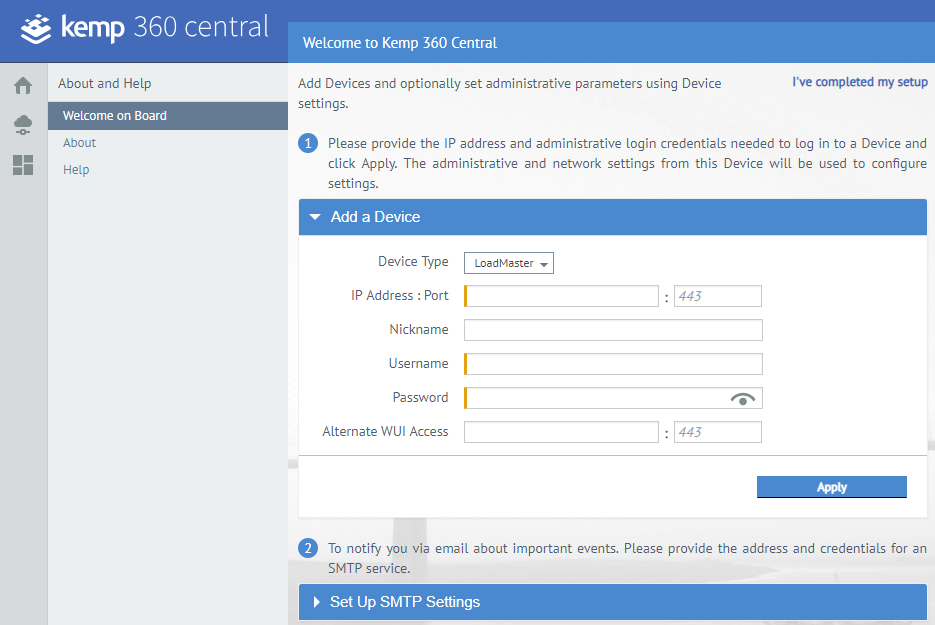Click the Welcome to Kemp 360 Central title
Screen dimensions: 935x625
click(x=400, y=43)
